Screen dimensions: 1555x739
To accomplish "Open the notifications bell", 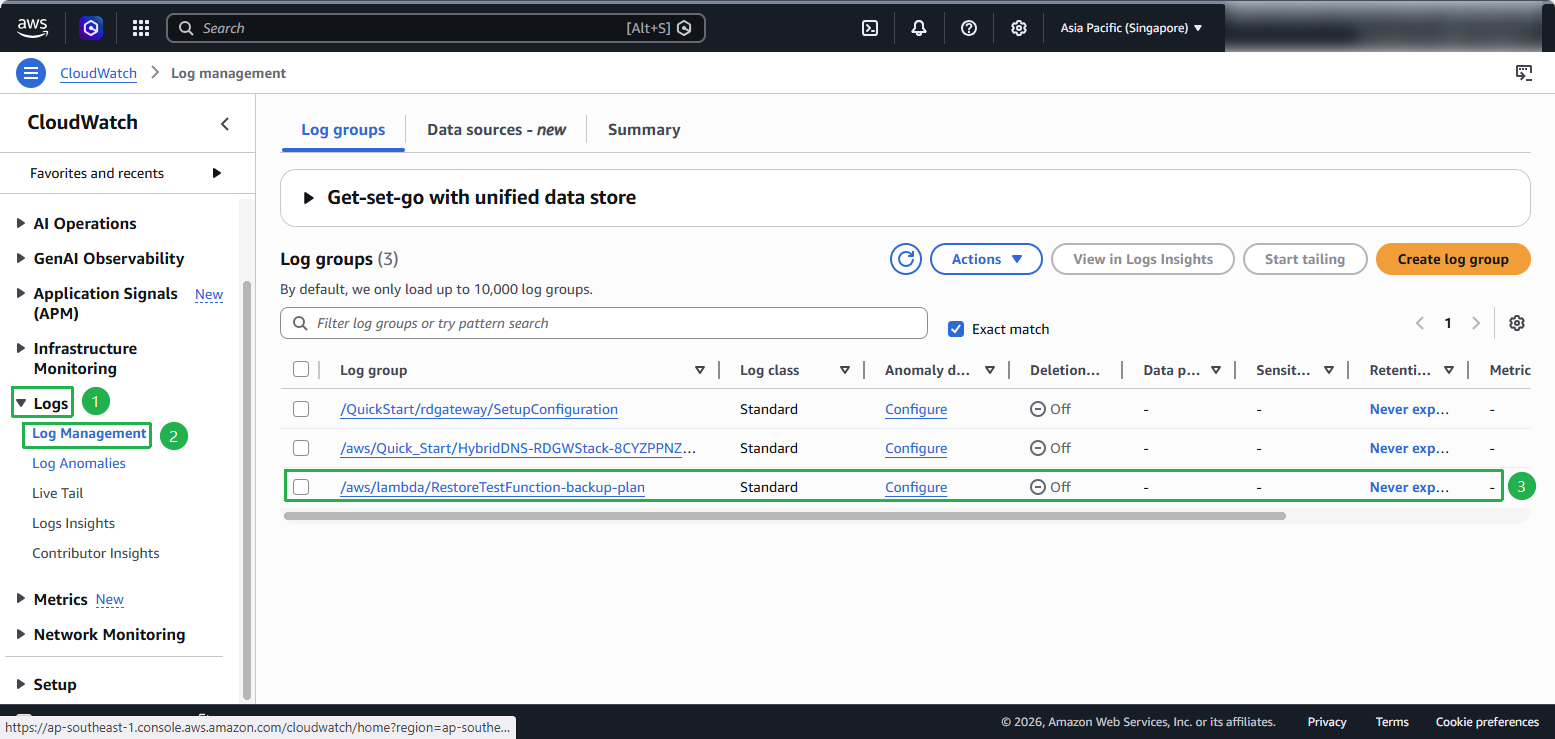I will (x=919, y=28).
